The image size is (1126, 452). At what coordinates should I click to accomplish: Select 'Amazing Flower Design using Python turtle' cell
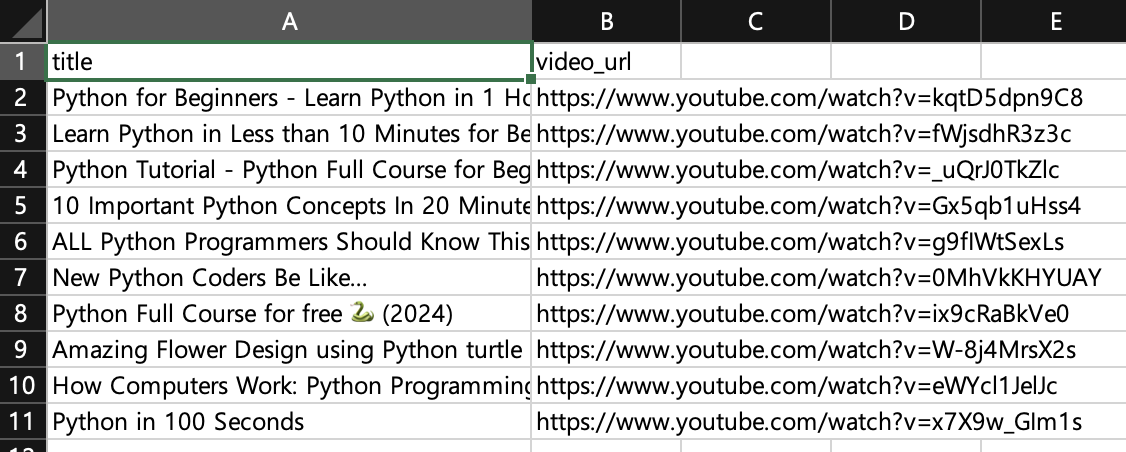pos(289,349)
